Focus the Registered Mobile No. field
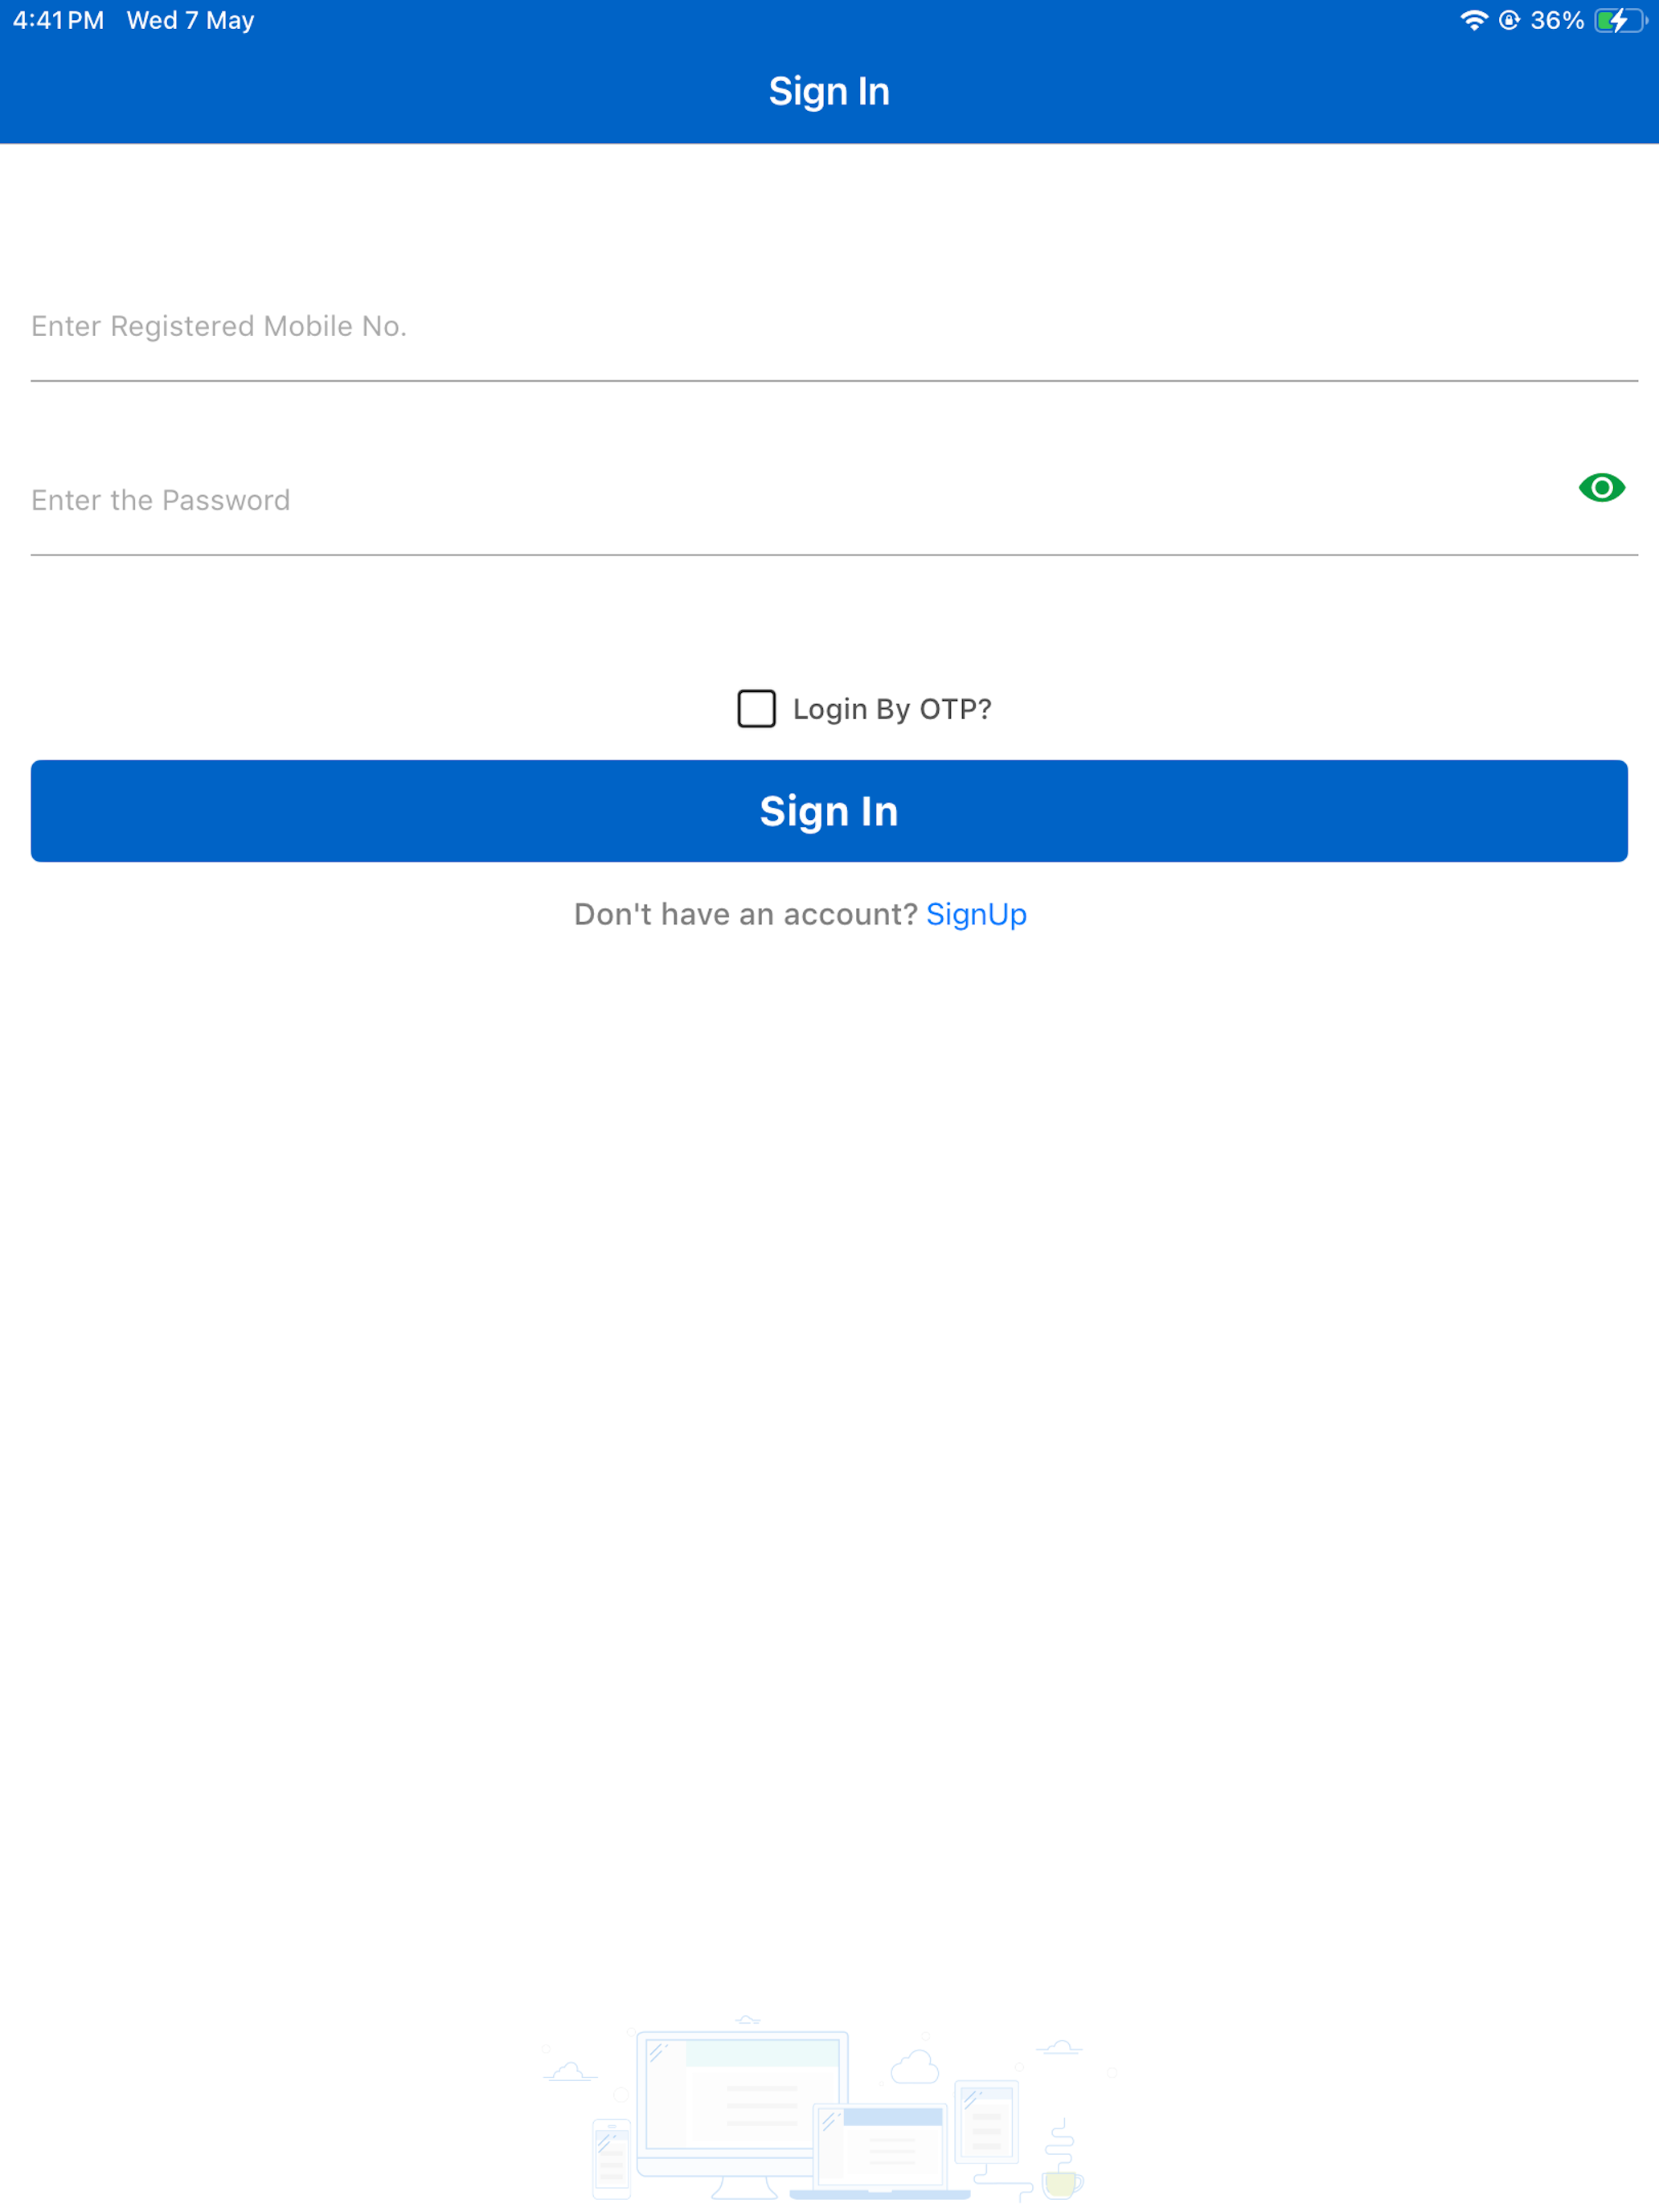 (x=834, y=327)
